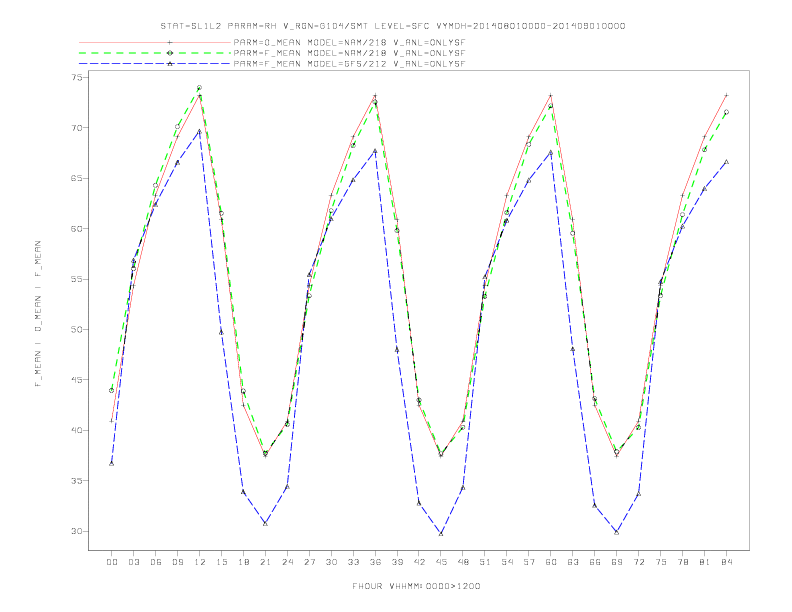
Task: Click x-axis forecast hour label 69
Action: (617, 562)
